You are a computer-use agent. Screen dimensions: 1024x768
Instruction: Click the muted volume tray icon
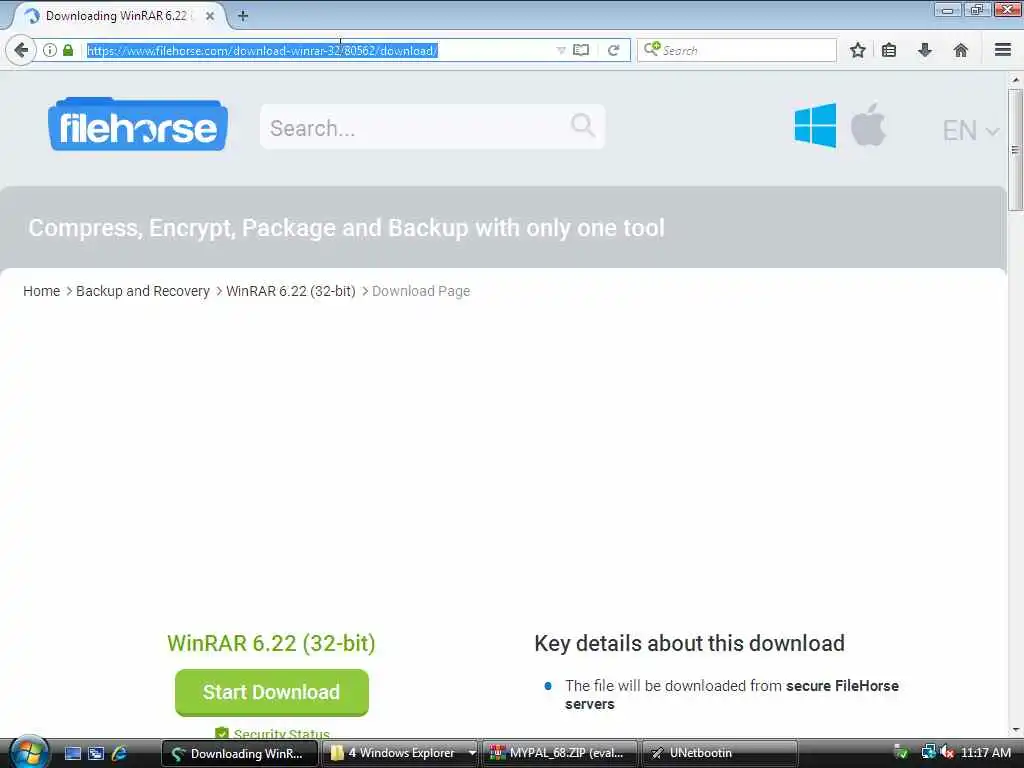coord(948,752)
